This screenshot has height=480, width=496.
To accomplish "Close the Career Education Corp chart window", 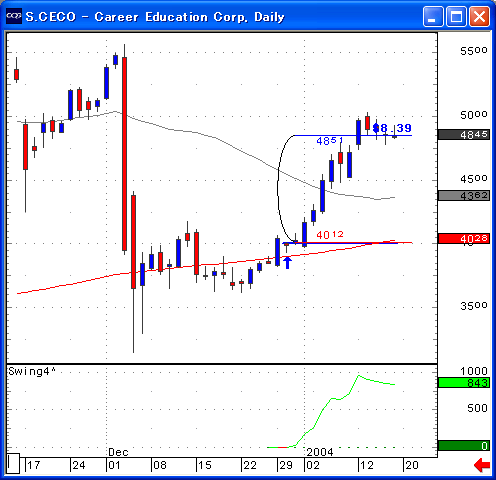I will click(479, 16).
